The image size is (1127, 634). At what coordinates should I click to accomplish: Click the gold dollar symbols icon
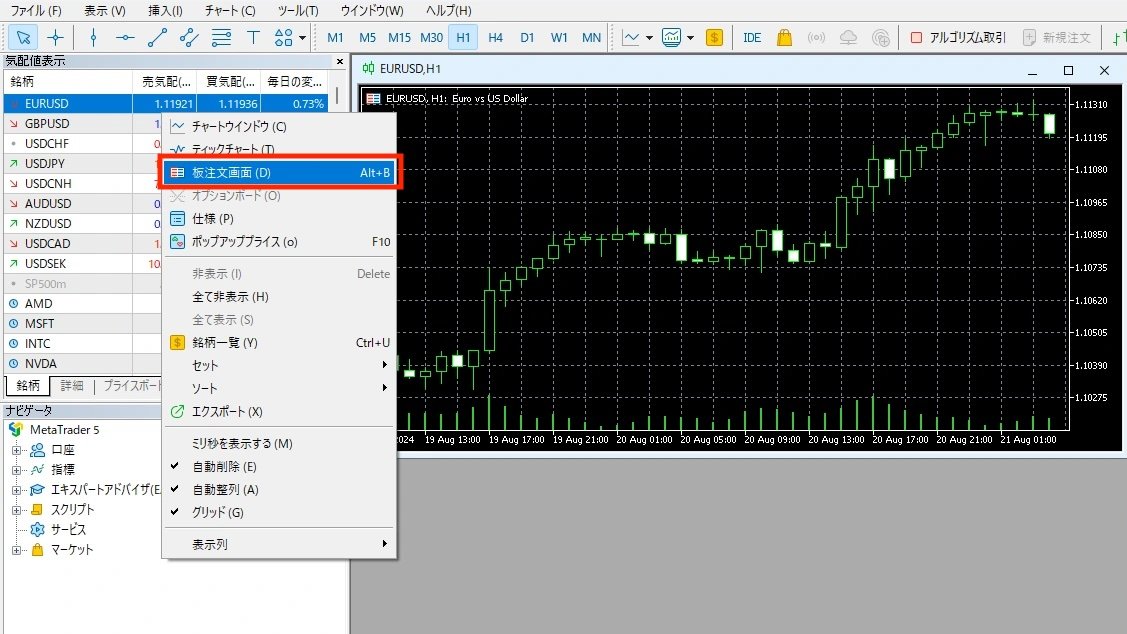click(x=714, y=37)
